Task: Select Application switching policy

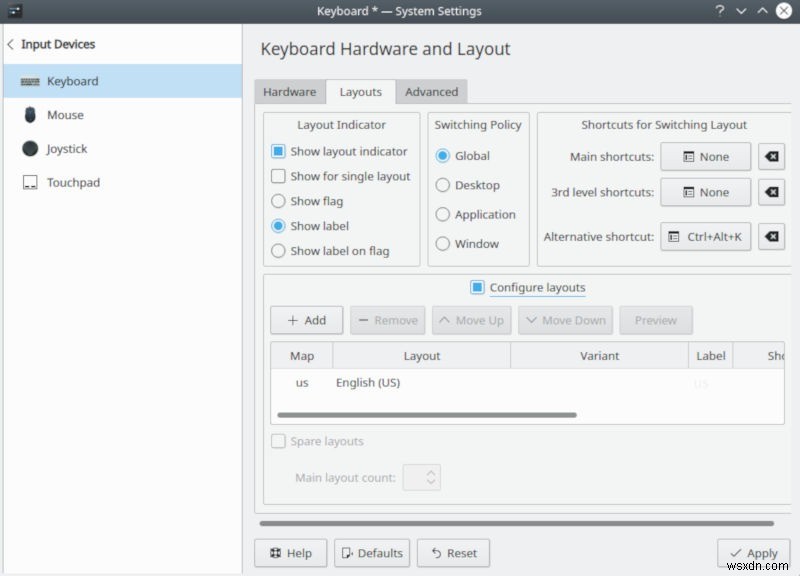Action: tap(443, 214)
